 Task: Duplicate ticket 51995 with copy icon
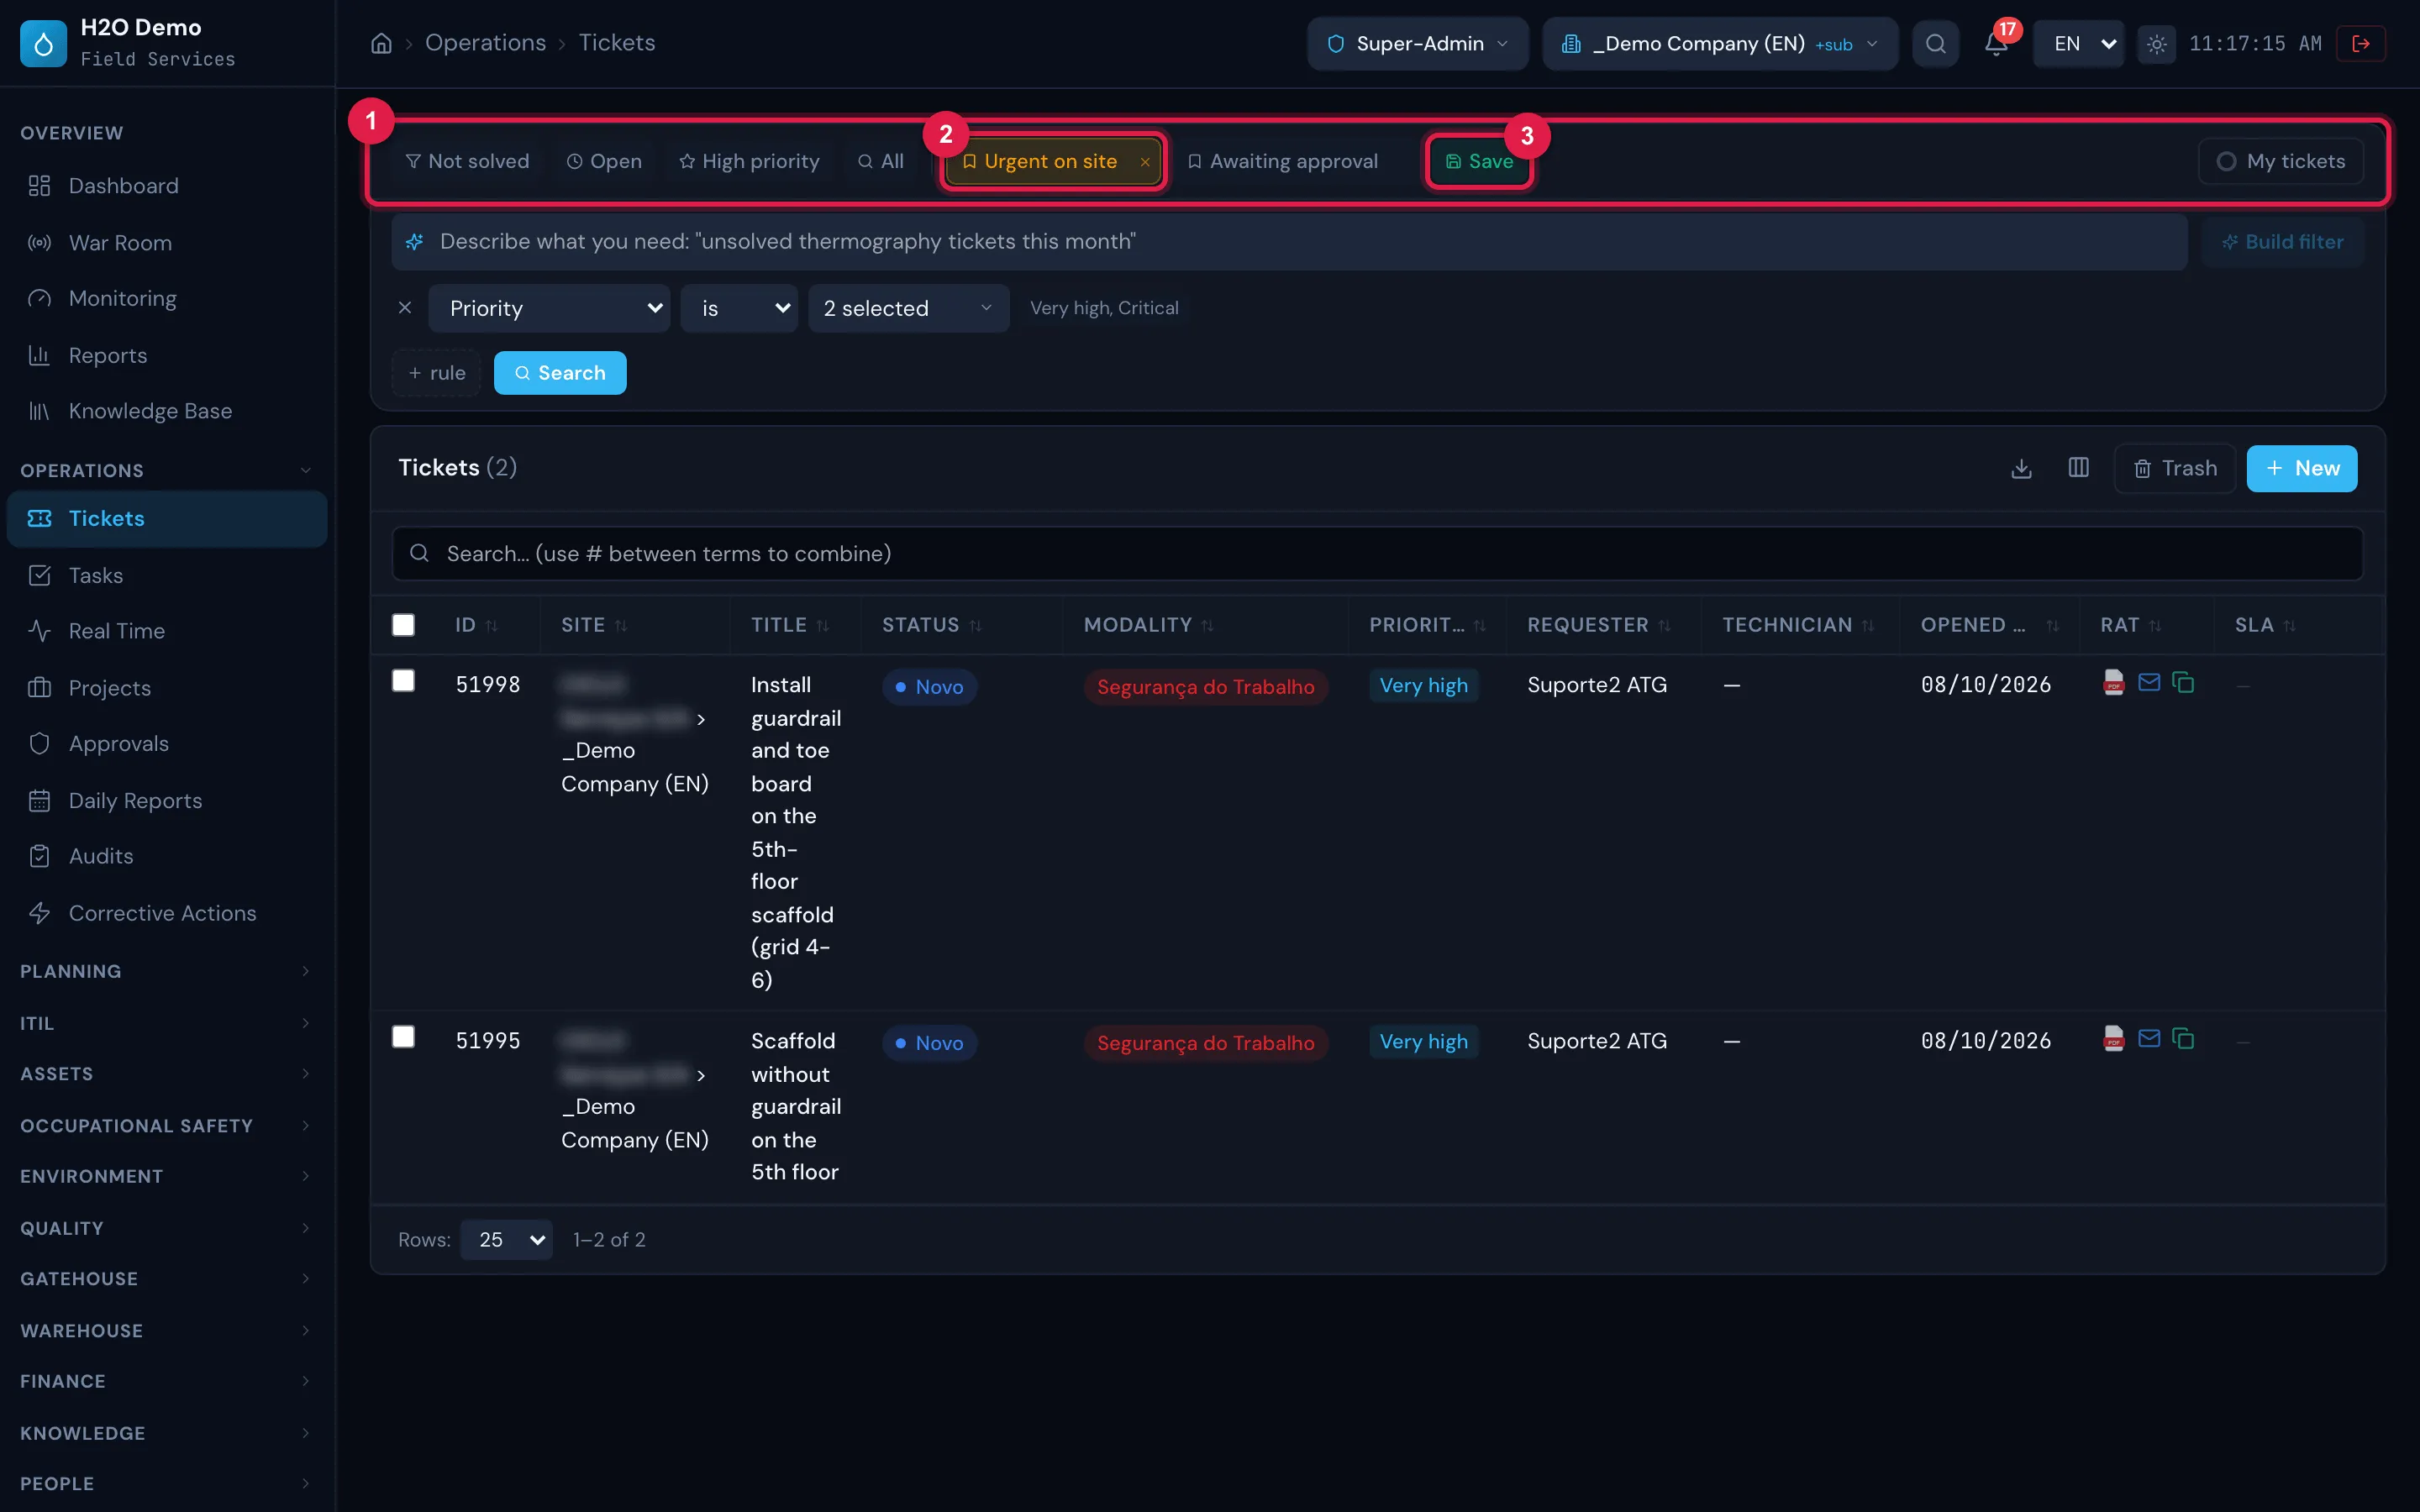2183,1039
